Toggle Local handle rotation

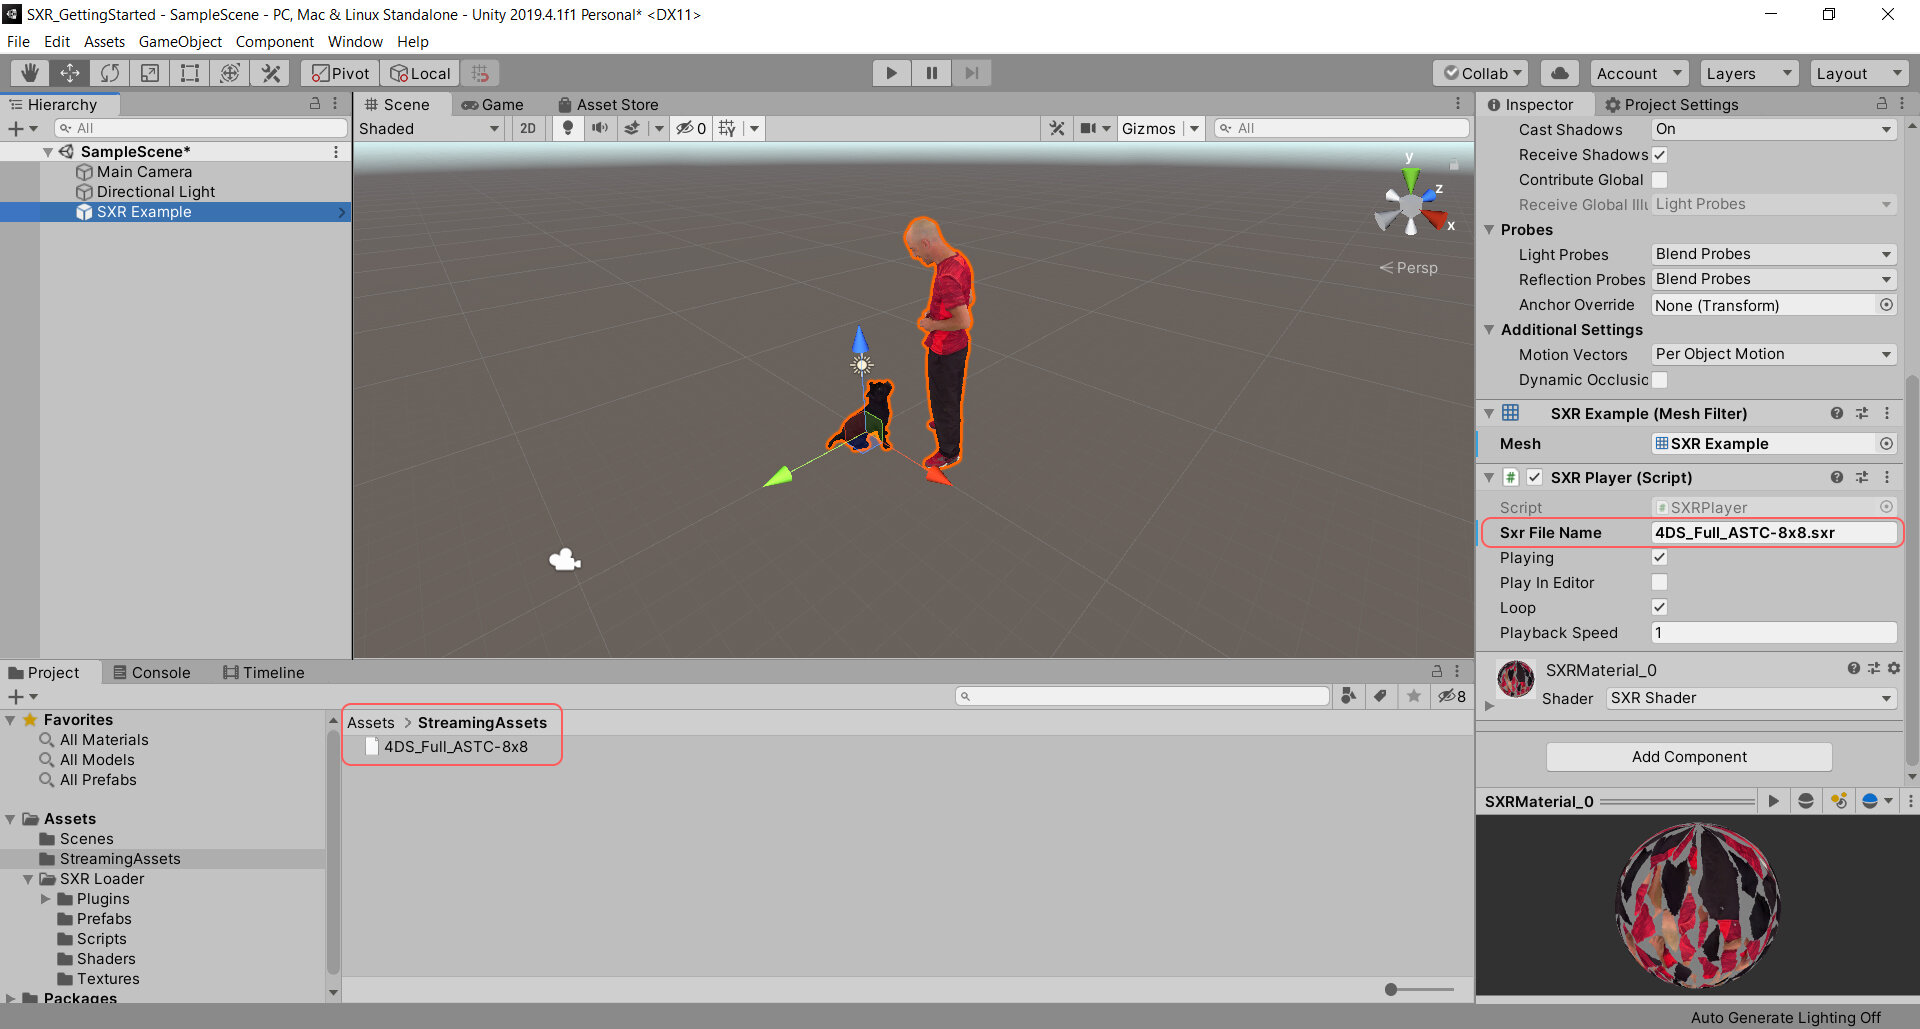[x=420, y=73]
